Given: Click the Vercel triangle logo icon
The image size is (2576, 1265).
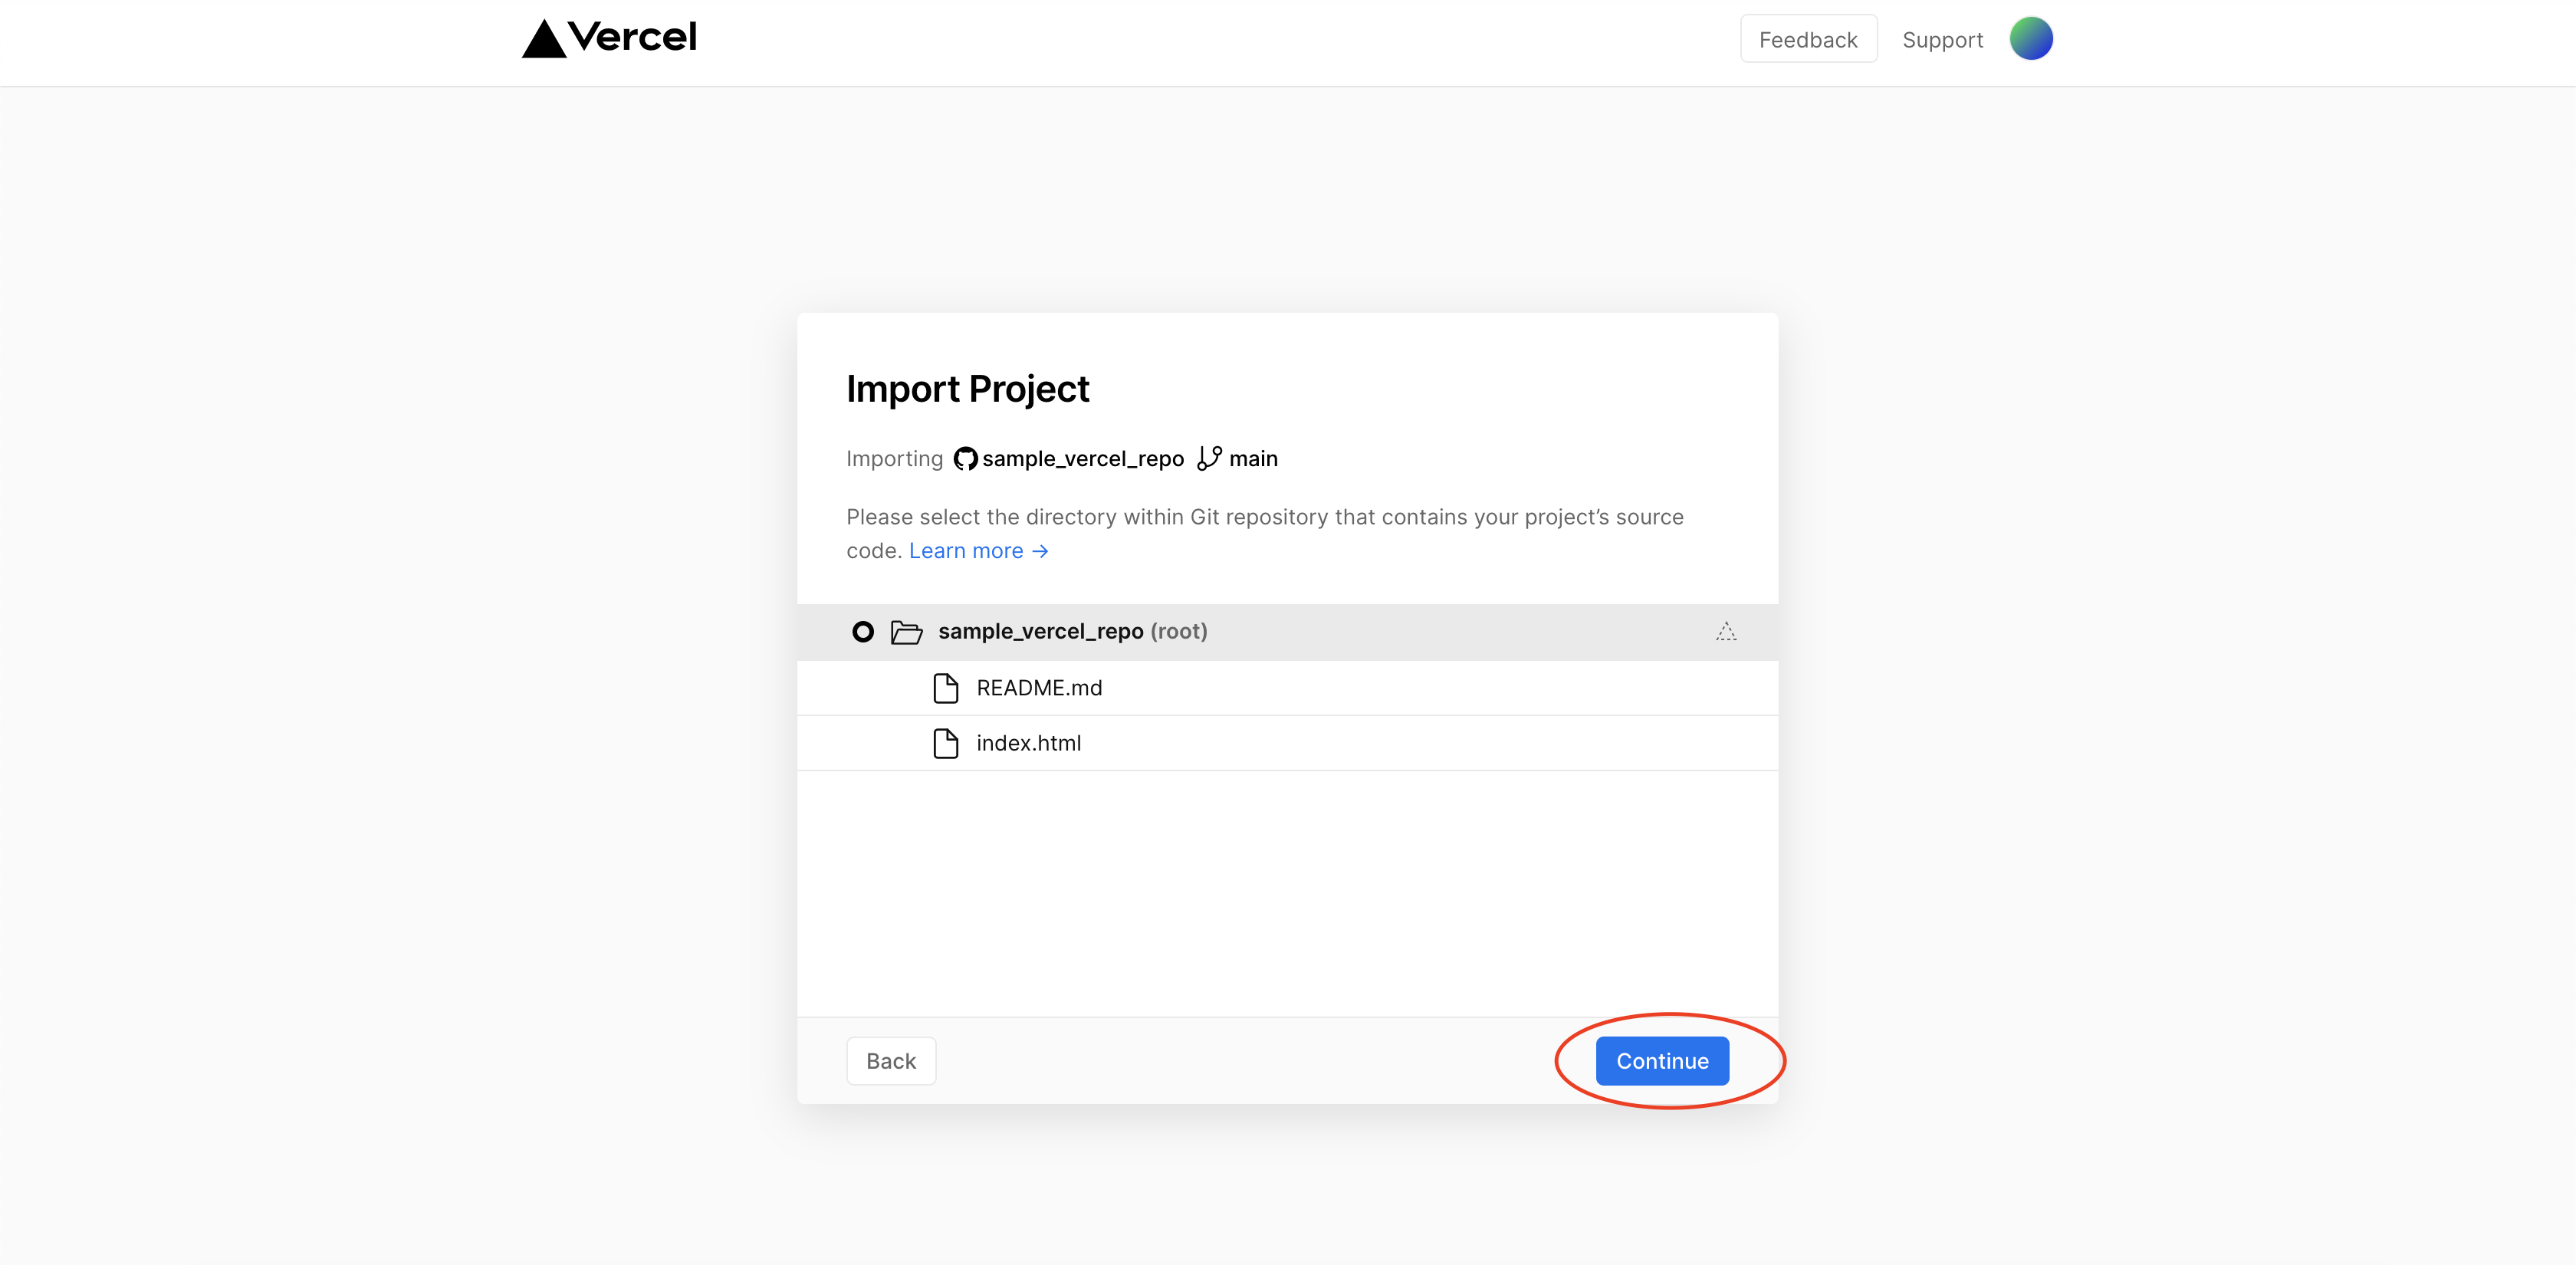Looking at the screenshot, I should [x=544, y=39].
